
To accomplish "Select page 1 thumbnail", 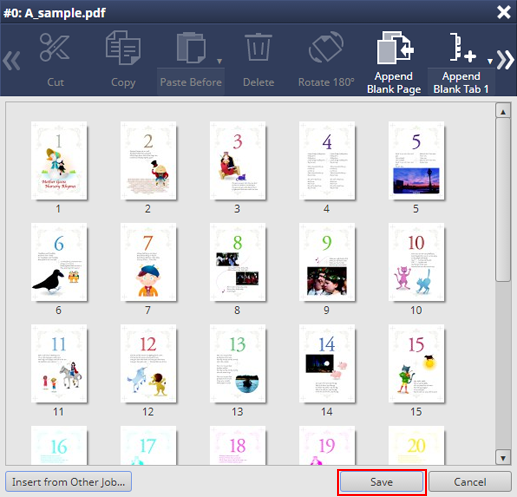I will pyautogui.click(x=59, y=161).
